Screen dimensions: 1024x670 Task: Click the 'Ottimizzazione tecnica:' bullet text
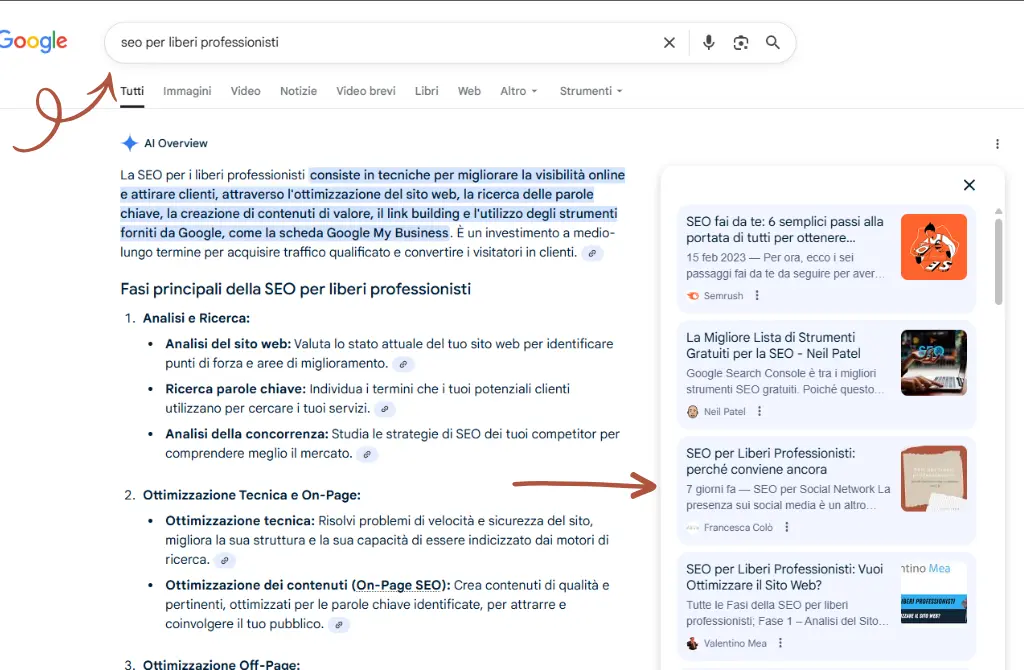(x=240, y=521)
